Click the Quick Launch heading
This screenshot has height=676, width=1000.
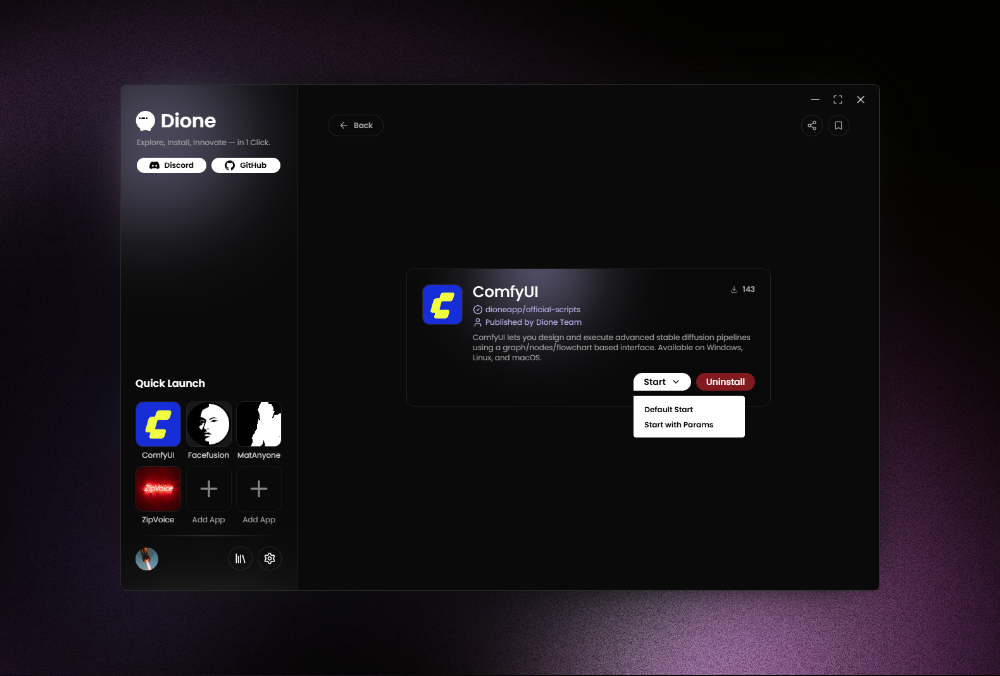[x=170, y=383]
